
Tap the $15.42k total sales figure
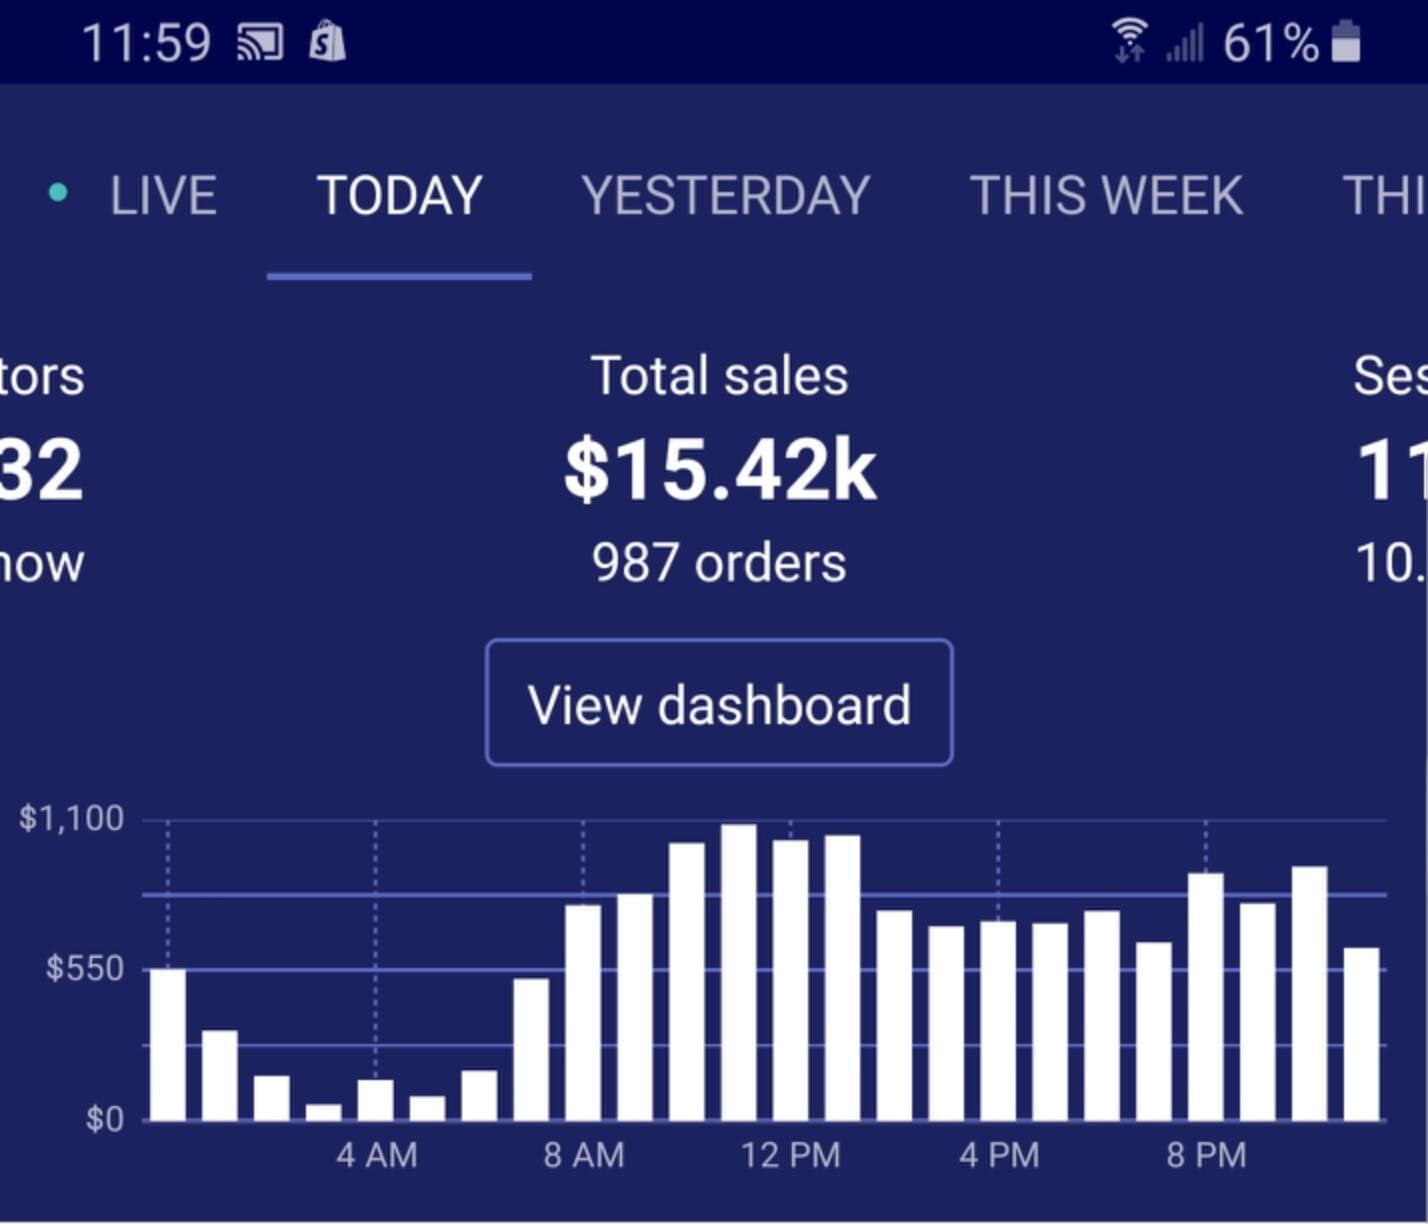tap(720, 470)
